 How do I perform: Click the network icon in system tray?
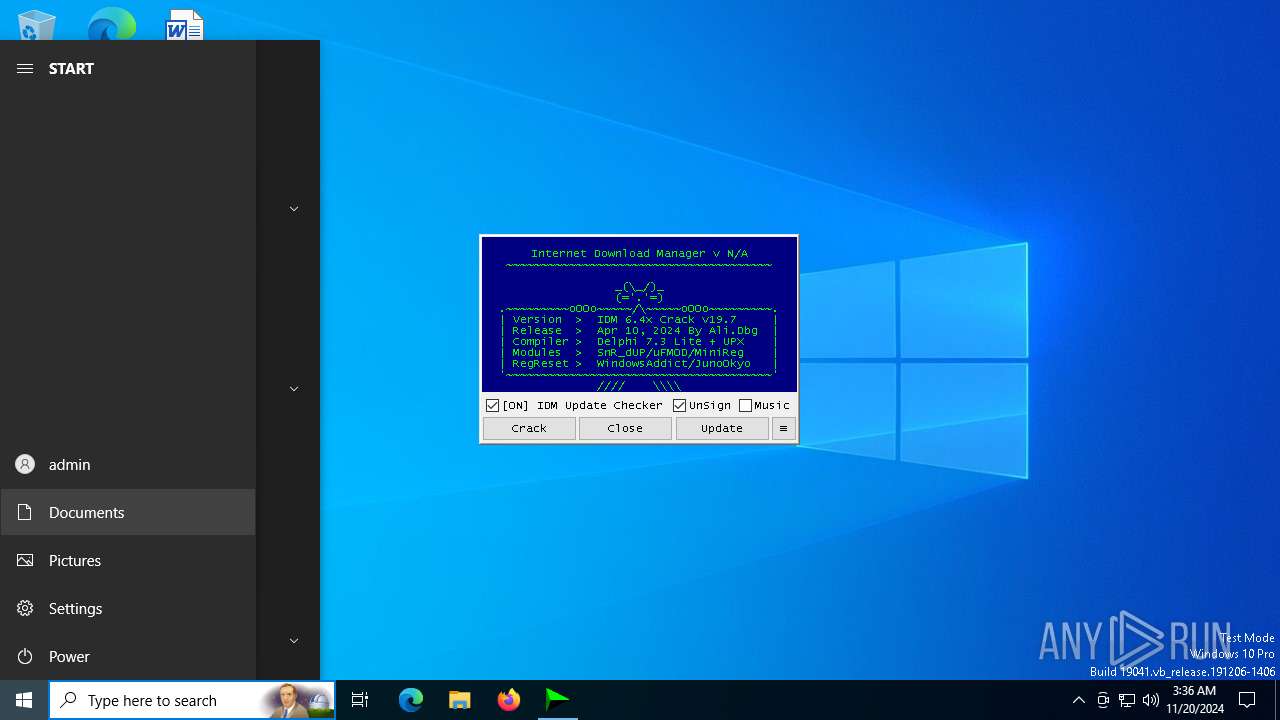tap(1127, 700)
